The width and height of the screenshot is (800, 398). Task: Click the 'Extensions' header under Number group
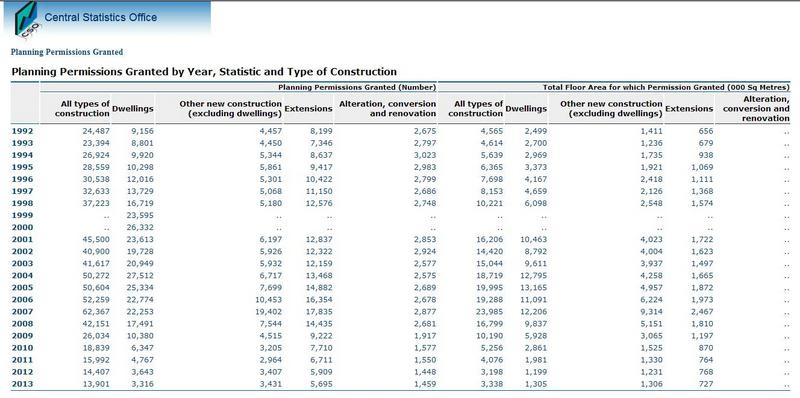coord(308,109)
